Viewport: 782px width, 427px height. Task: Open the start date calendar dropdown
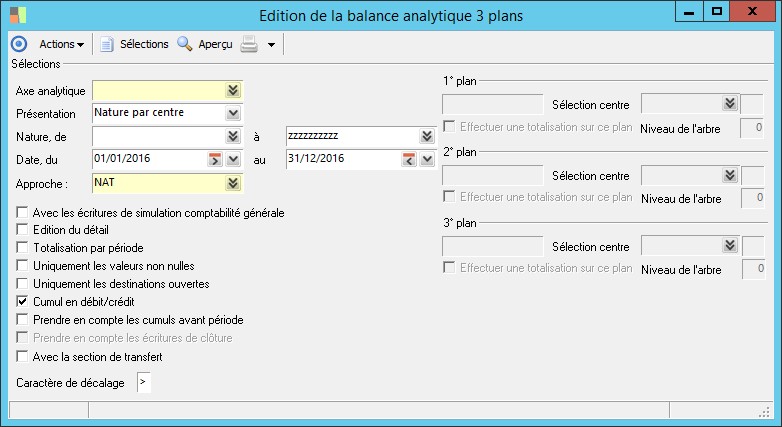click(233, 159)
